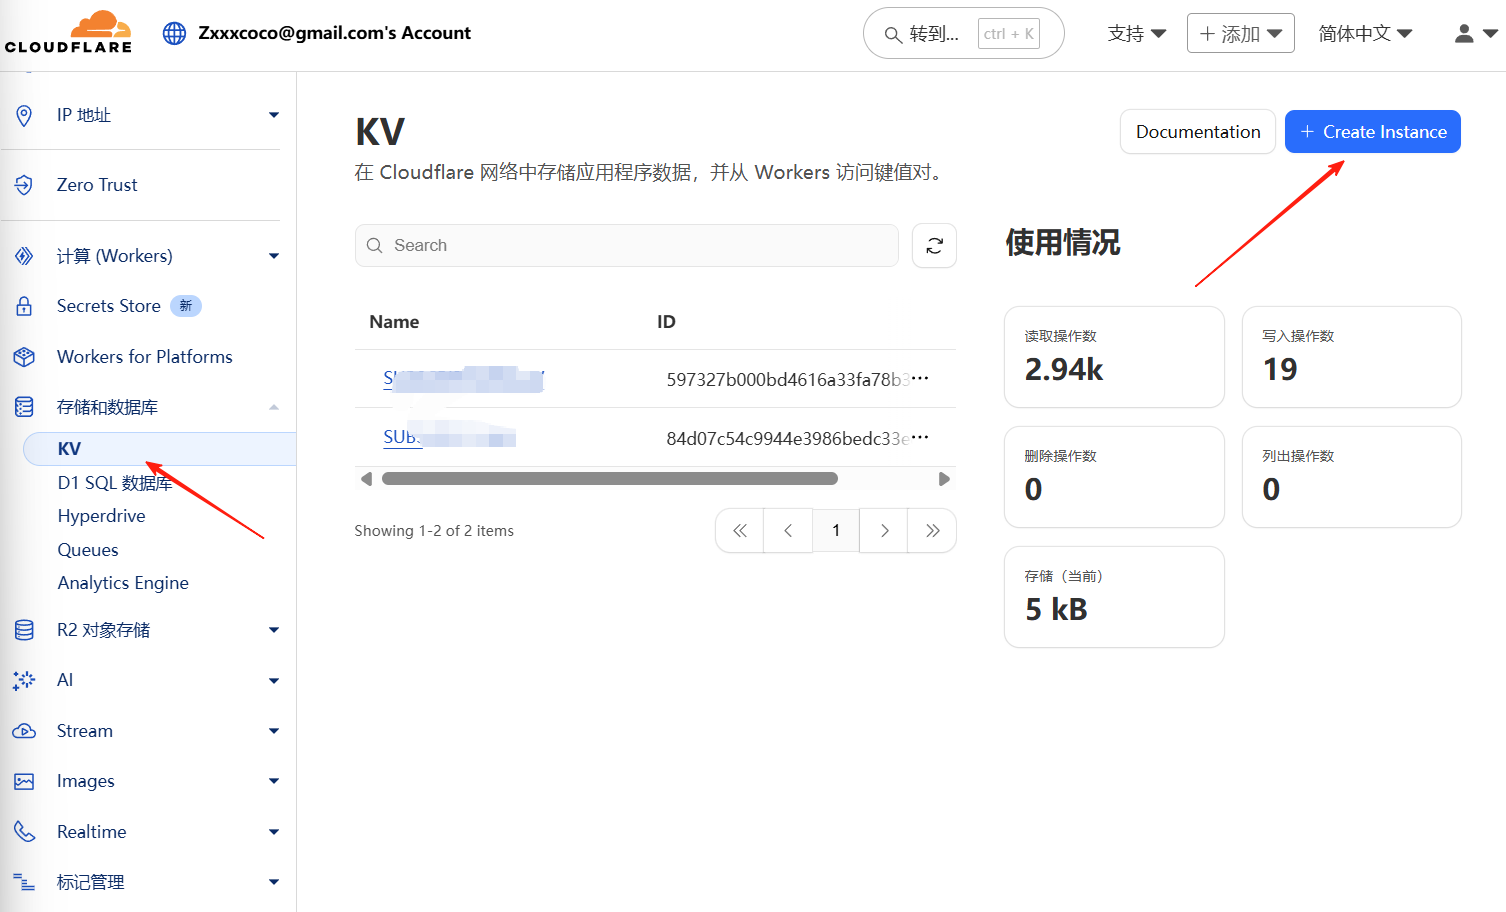Open Workers for Platforms in sidebar
This screenshot has width=1506, height=912.
point(145,357)
